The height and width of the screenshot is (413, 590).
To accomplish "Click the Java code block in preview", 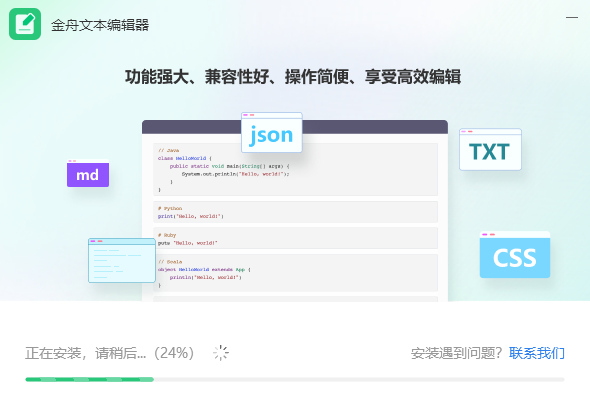I will (x=295, y=169).
